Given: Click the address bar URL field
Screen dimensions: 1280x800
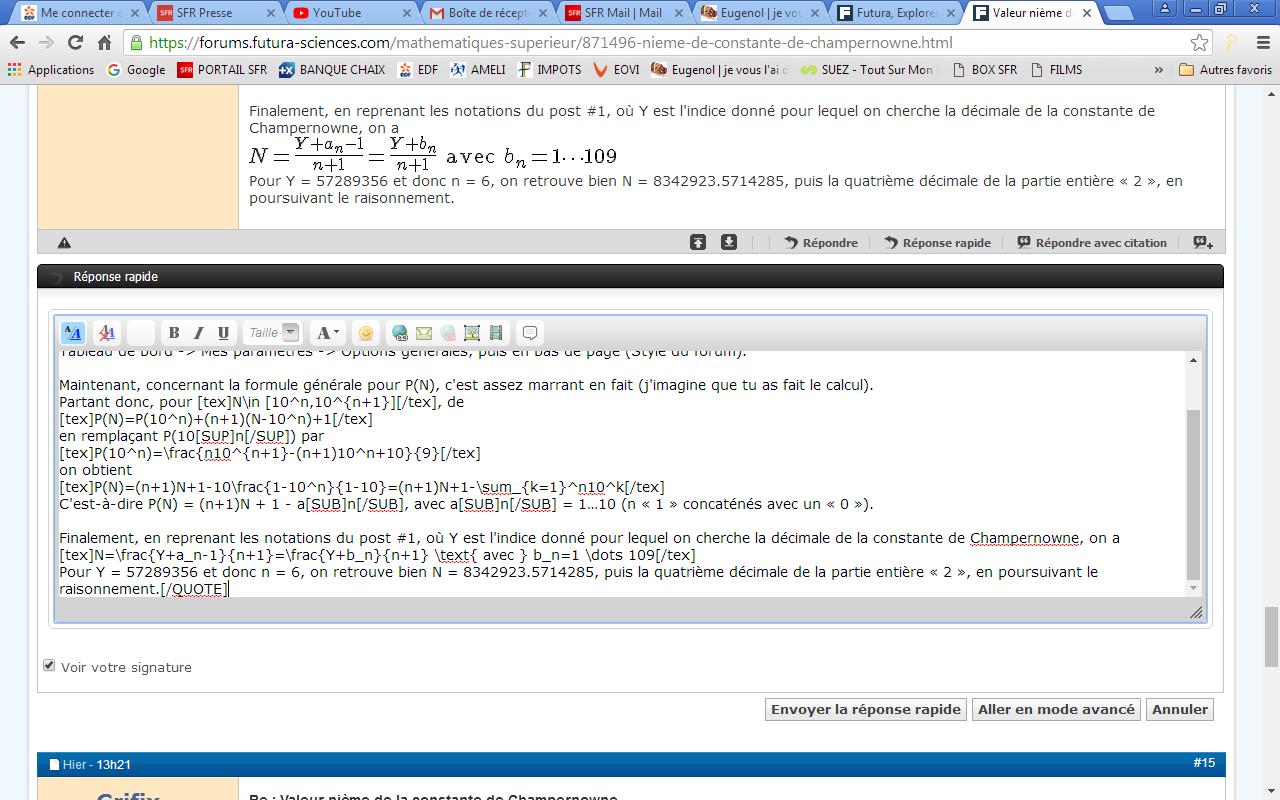Looking at the screenshot, I should pos(660,43).
